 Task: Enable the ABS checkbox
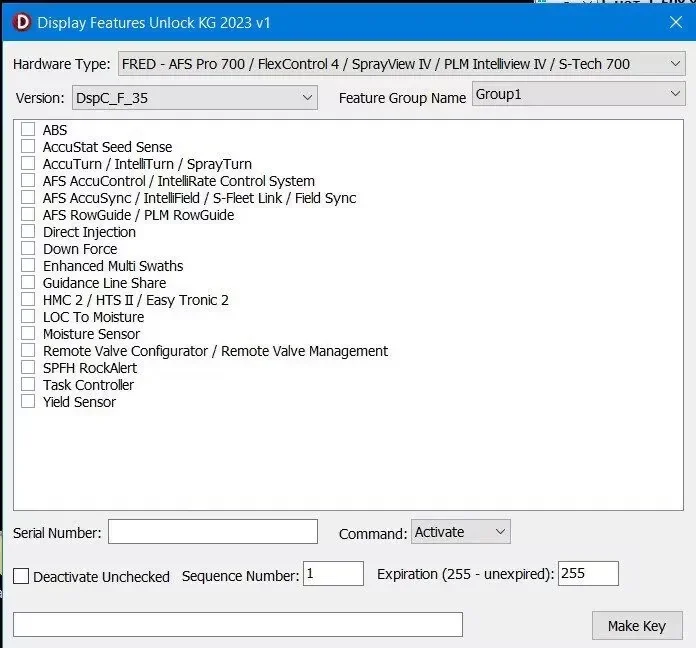(28, 129)
